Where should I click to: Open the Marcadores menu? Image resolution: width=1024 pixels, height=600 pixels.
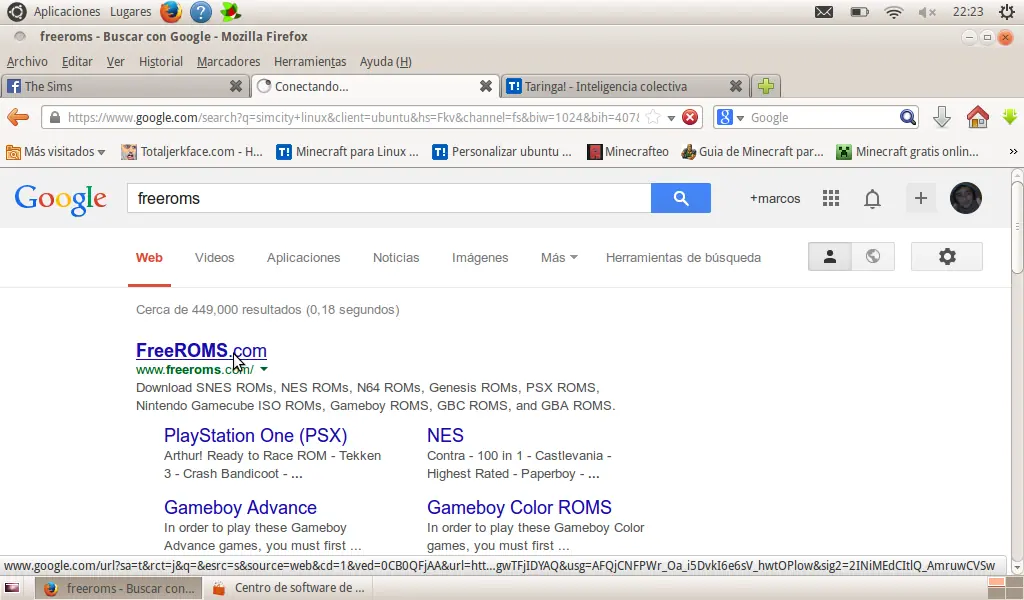tap(229, 61)
